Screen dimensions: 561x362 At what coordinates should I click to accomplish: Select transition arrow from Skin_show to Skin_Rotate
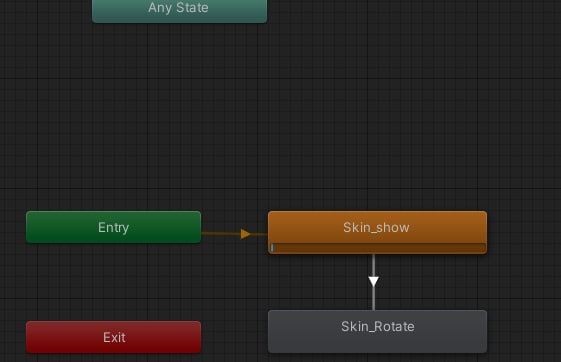click(x=374, y=282)
